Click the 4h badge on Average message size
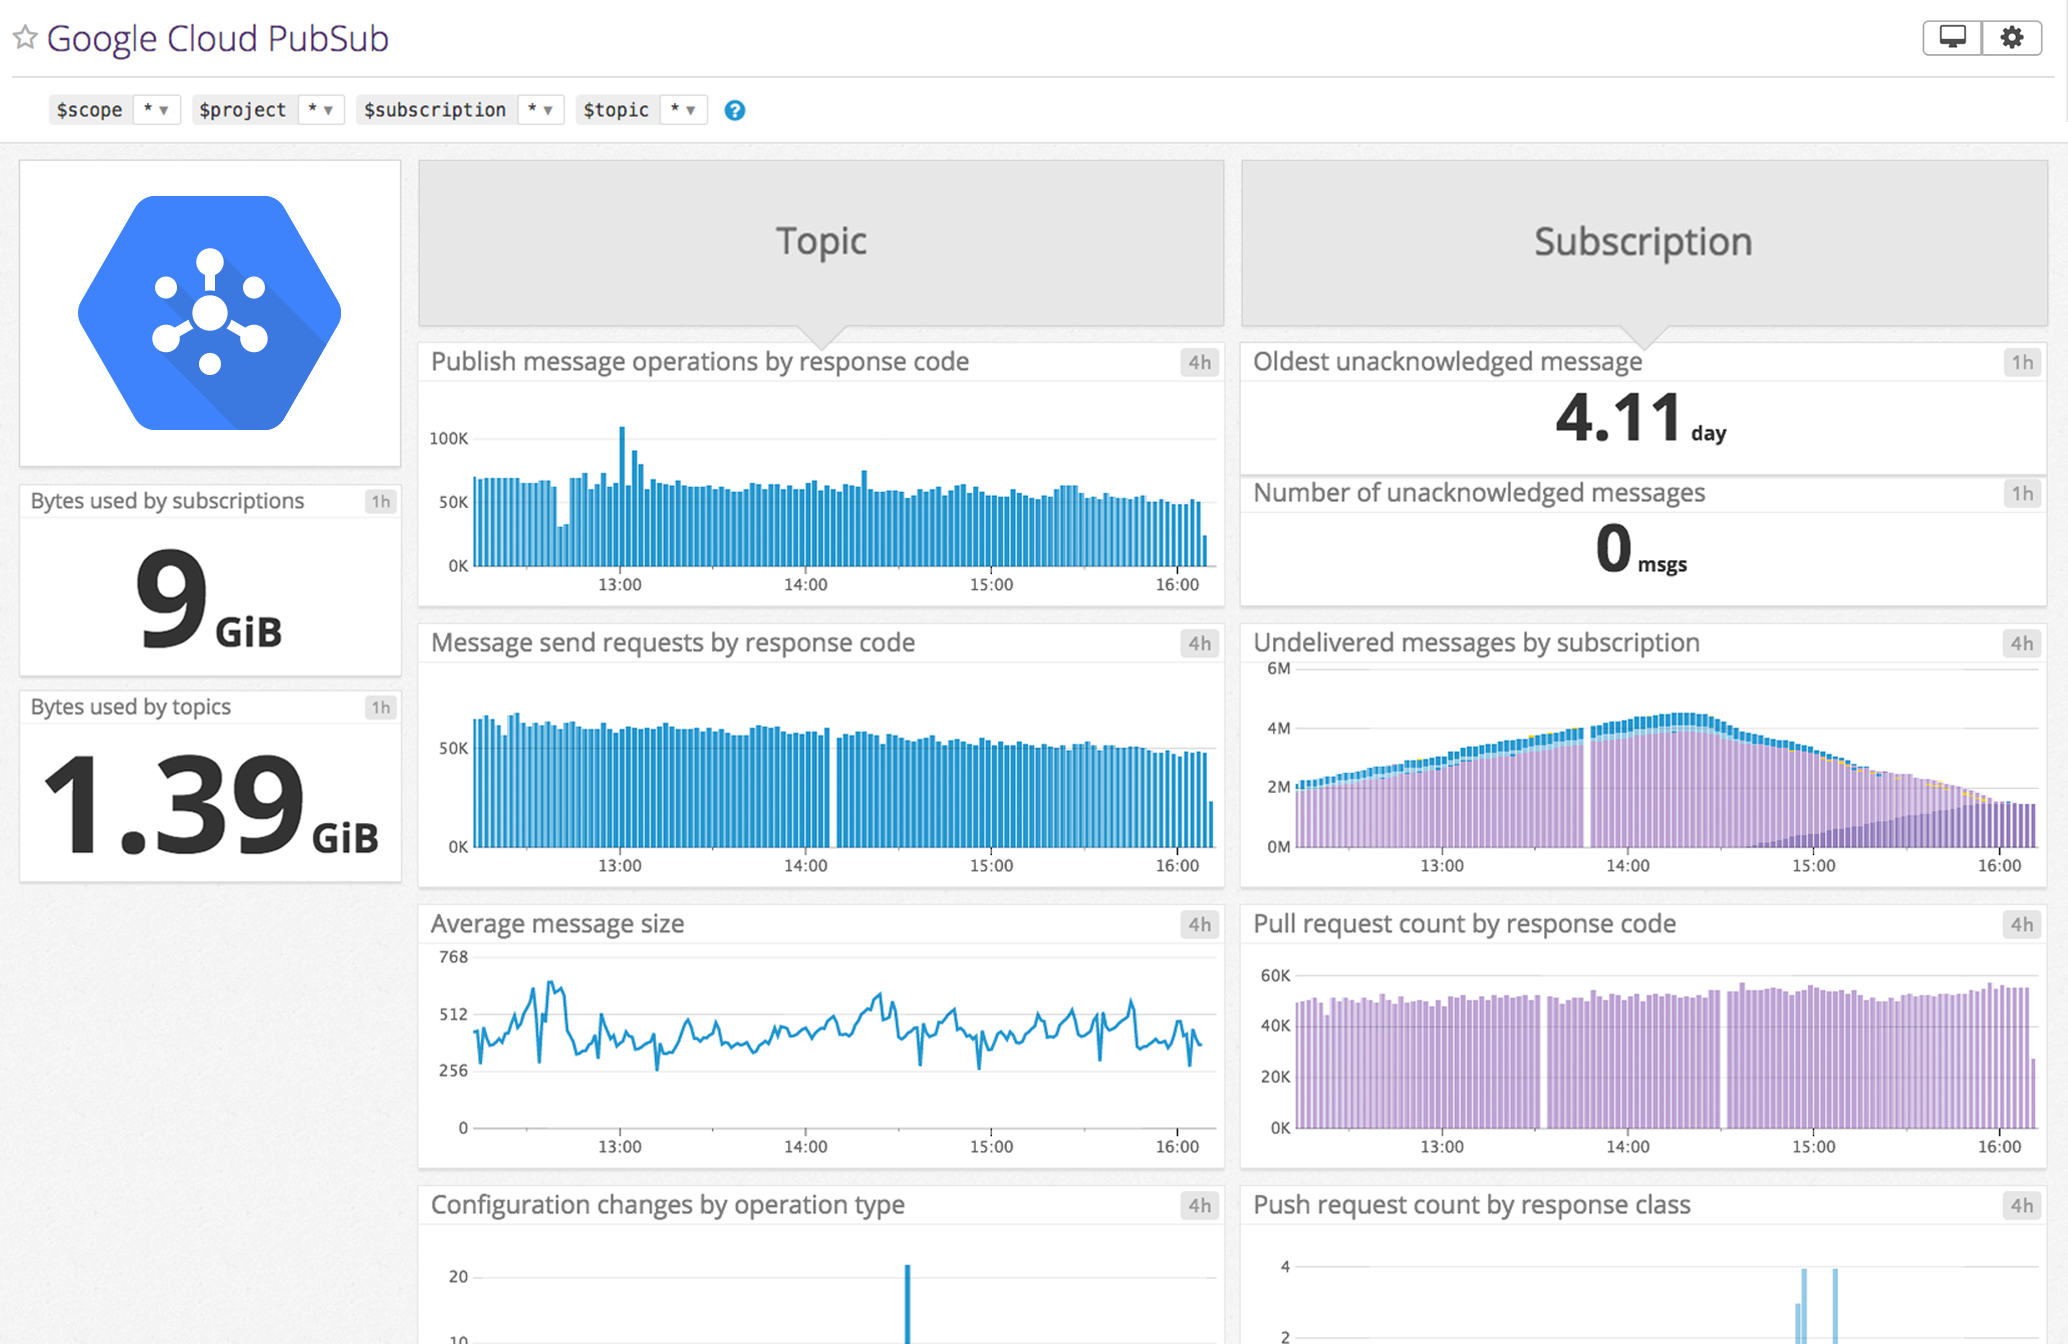 click(x=1200, y=924)
